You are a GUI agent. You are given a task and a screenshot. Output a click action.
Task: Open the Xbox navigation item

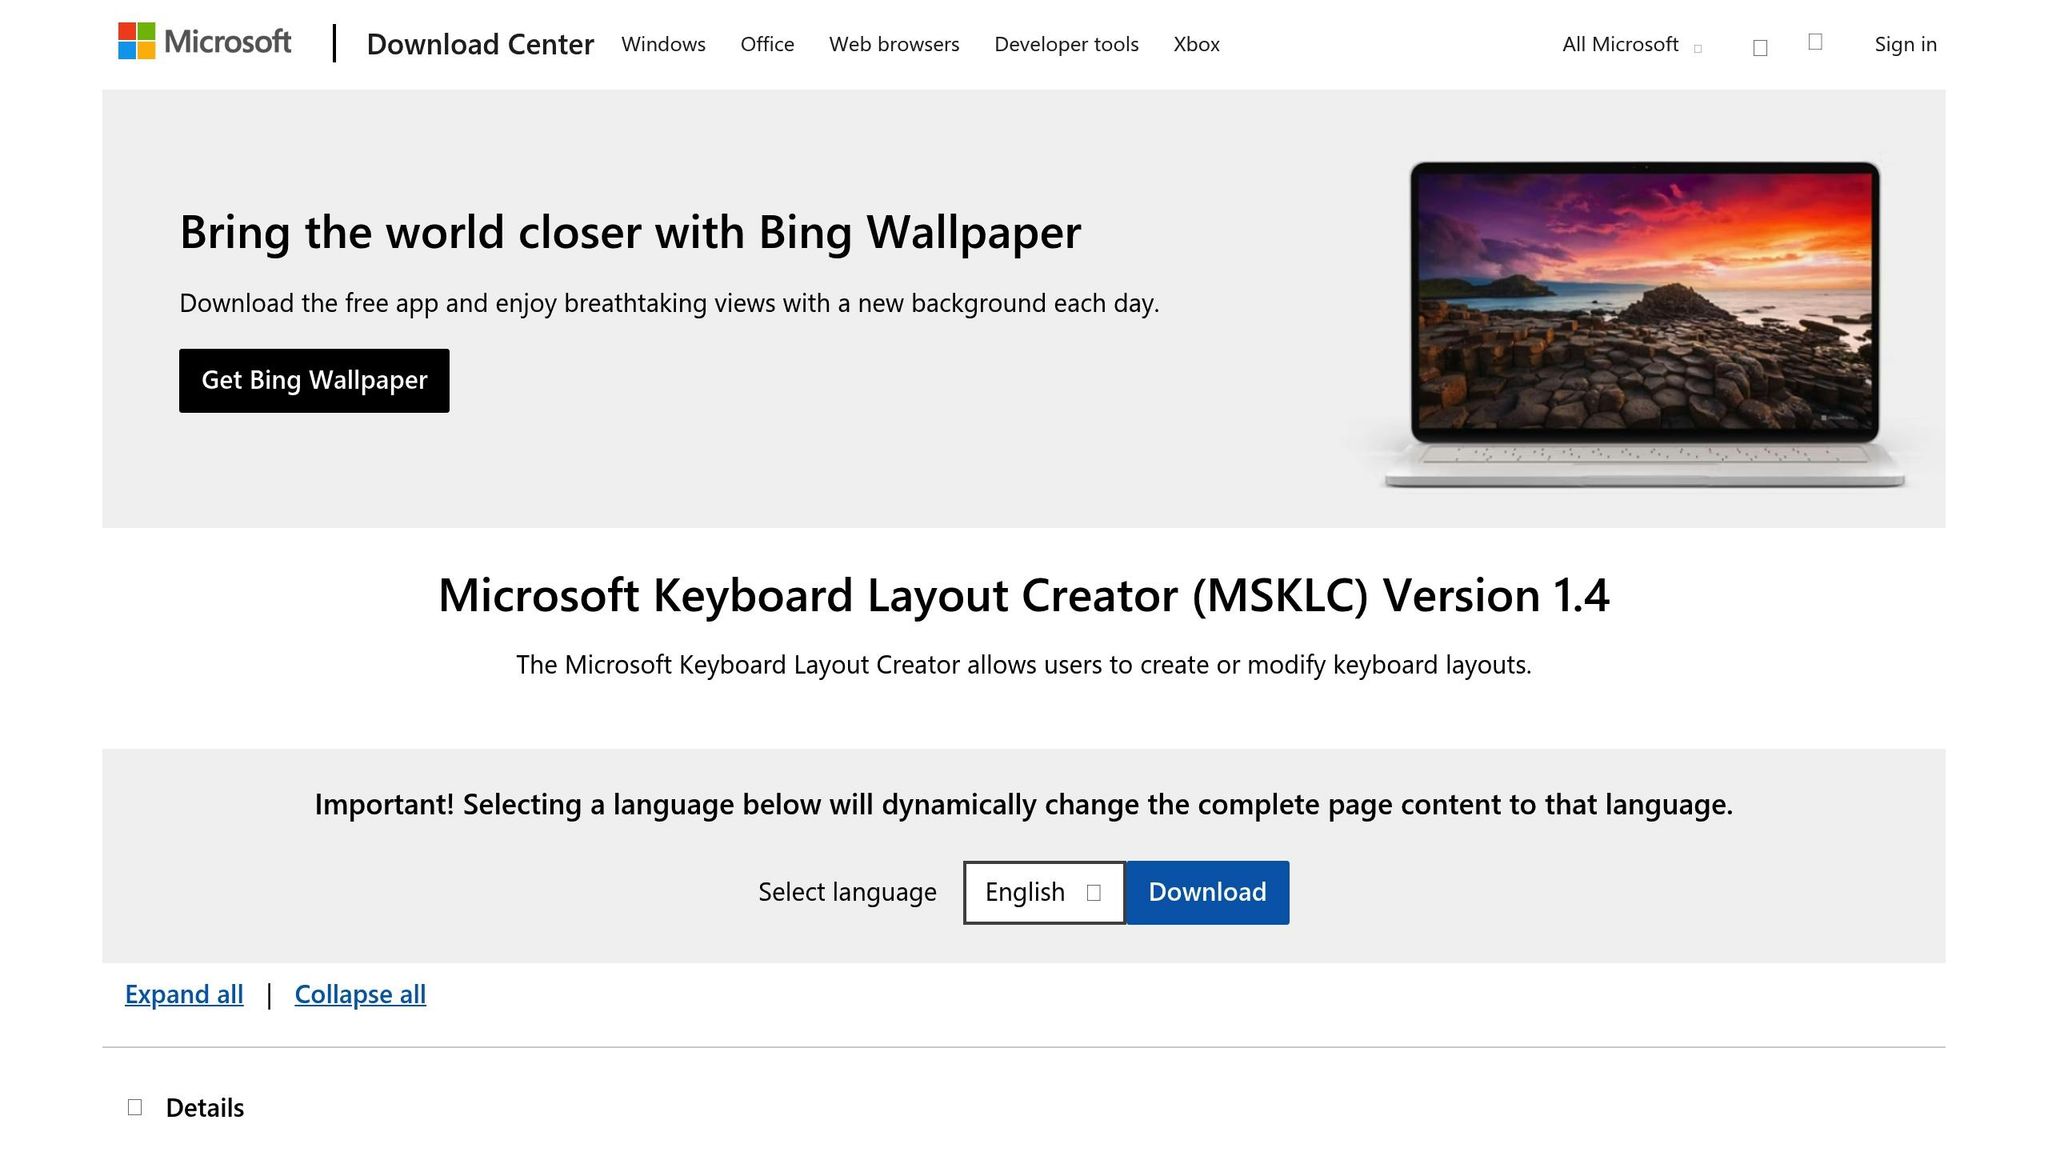click(x=1196, y=44)
